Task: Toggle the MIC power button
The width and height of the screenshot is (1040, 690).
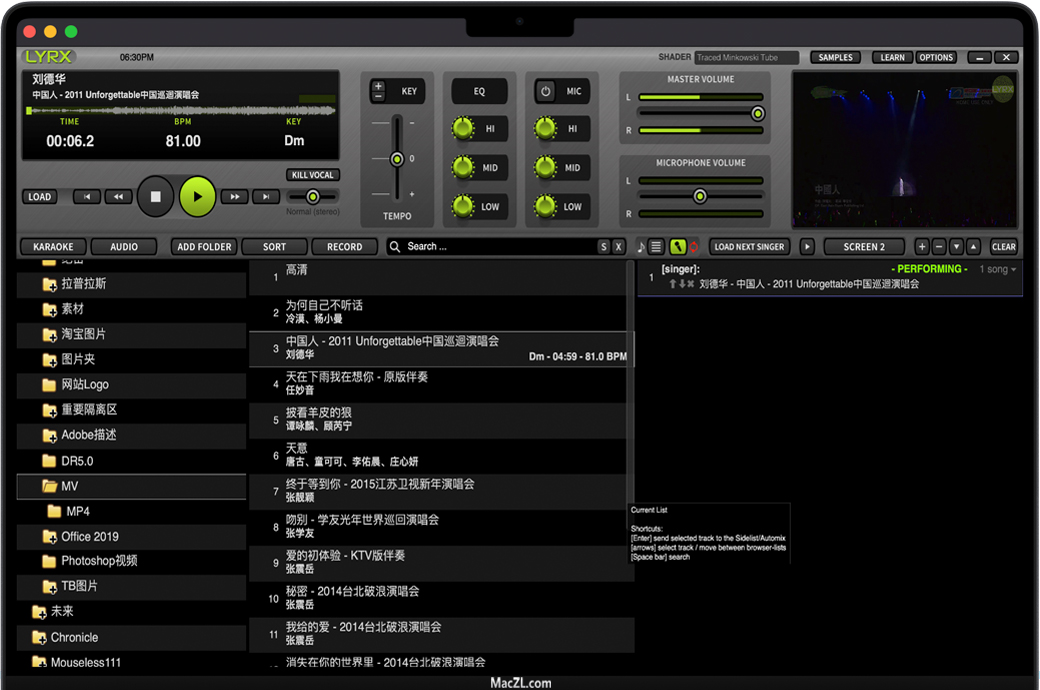Action: [546, 91]
